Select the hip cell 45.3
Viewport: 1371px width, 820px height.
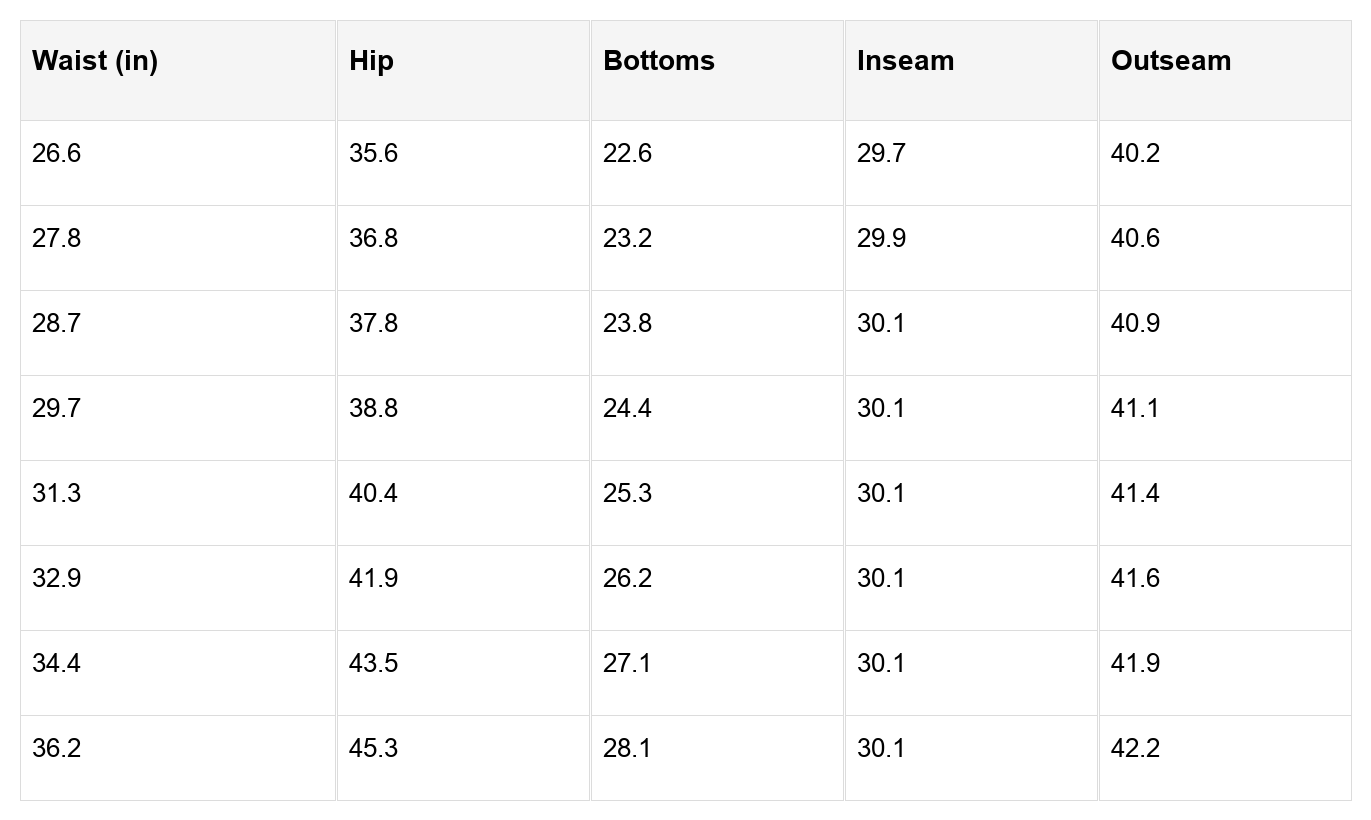click(373, 748)
